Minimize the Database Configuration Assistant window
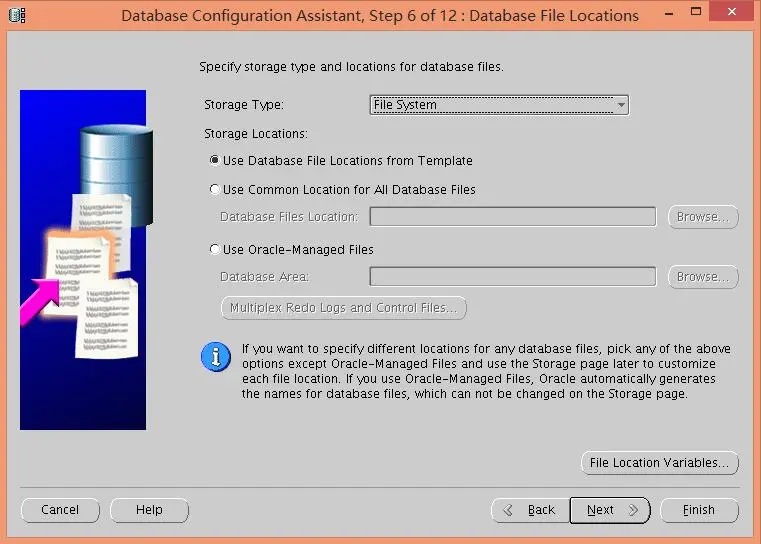This screenshot has width=761, height=544. (669, 13)
